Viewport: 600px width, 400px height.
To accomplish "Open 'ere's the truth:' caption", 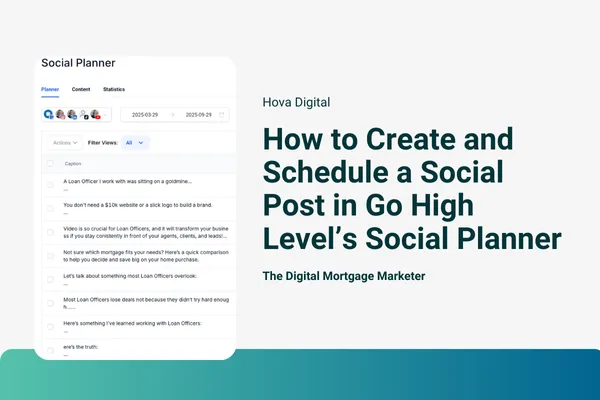I will pyautogui.click(x=80, y=347).
